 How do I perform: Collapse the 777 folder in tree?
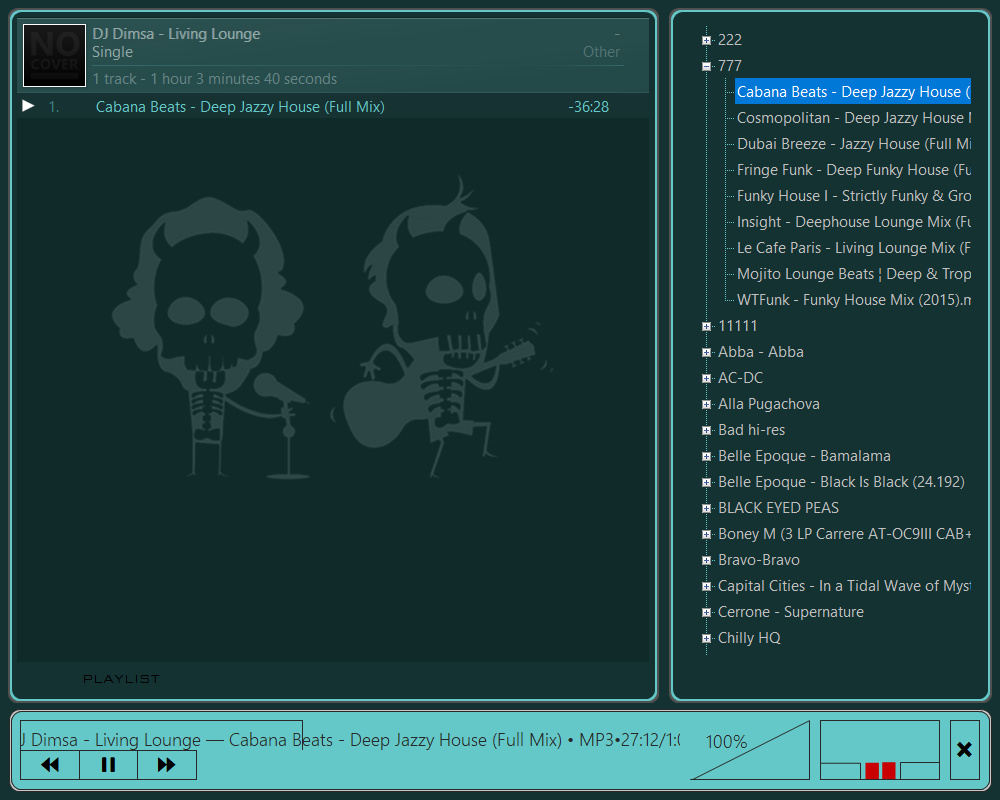point(706,66)
